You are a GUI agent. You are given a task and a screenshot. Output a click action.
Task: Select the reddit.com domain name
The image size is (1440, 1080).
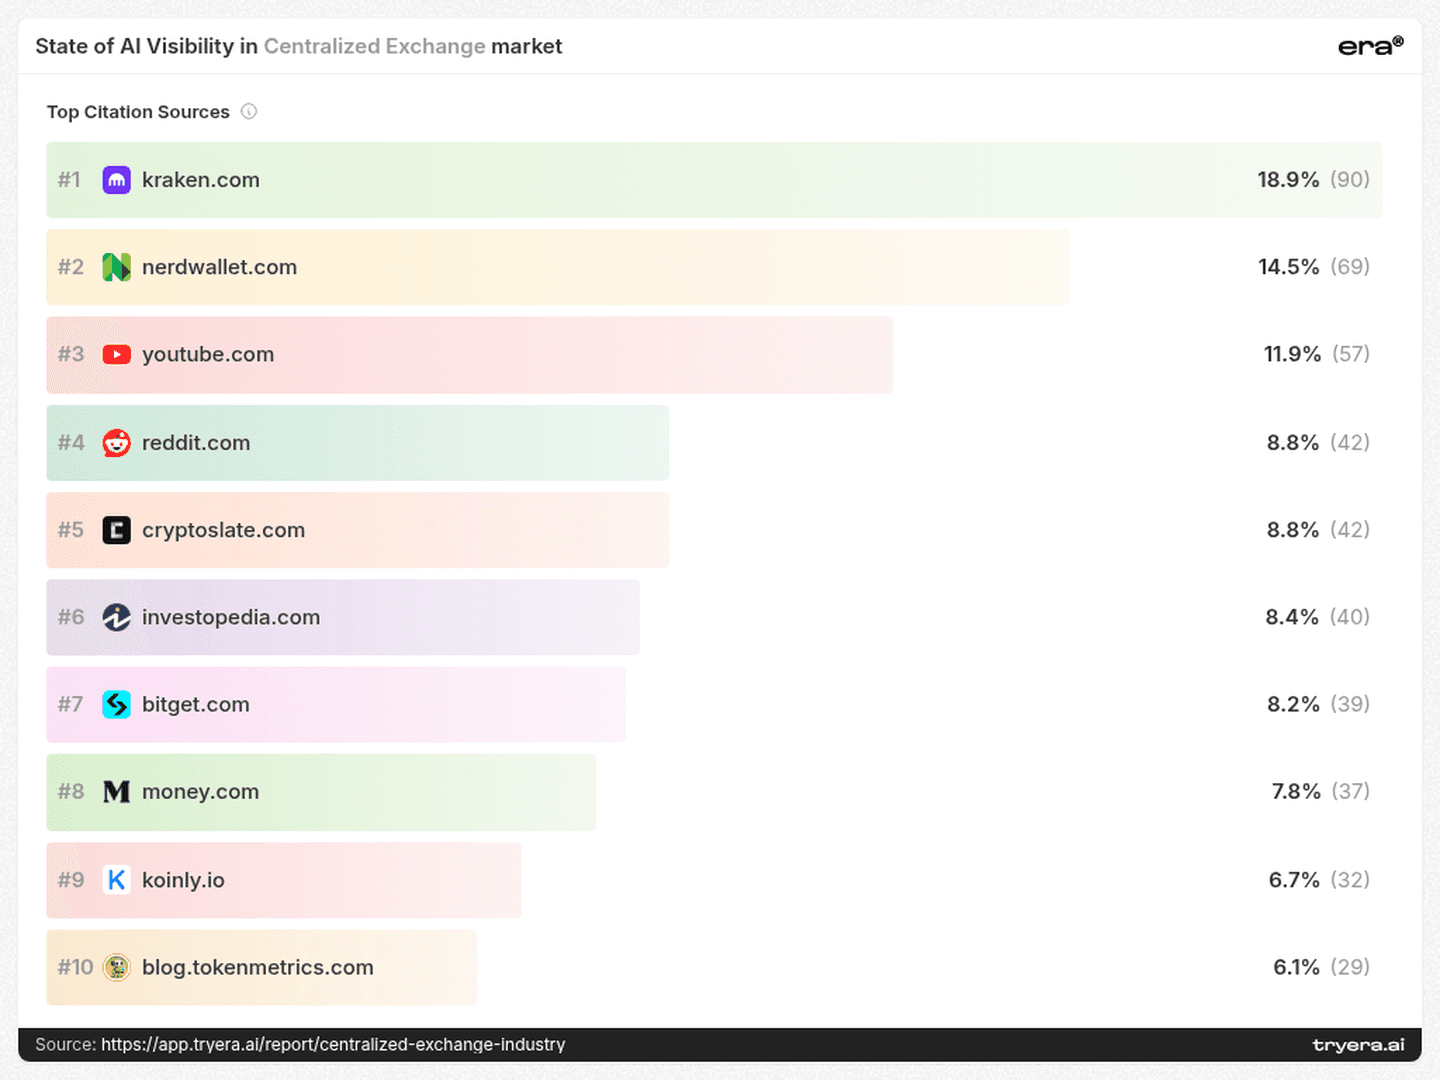point(196,442)
